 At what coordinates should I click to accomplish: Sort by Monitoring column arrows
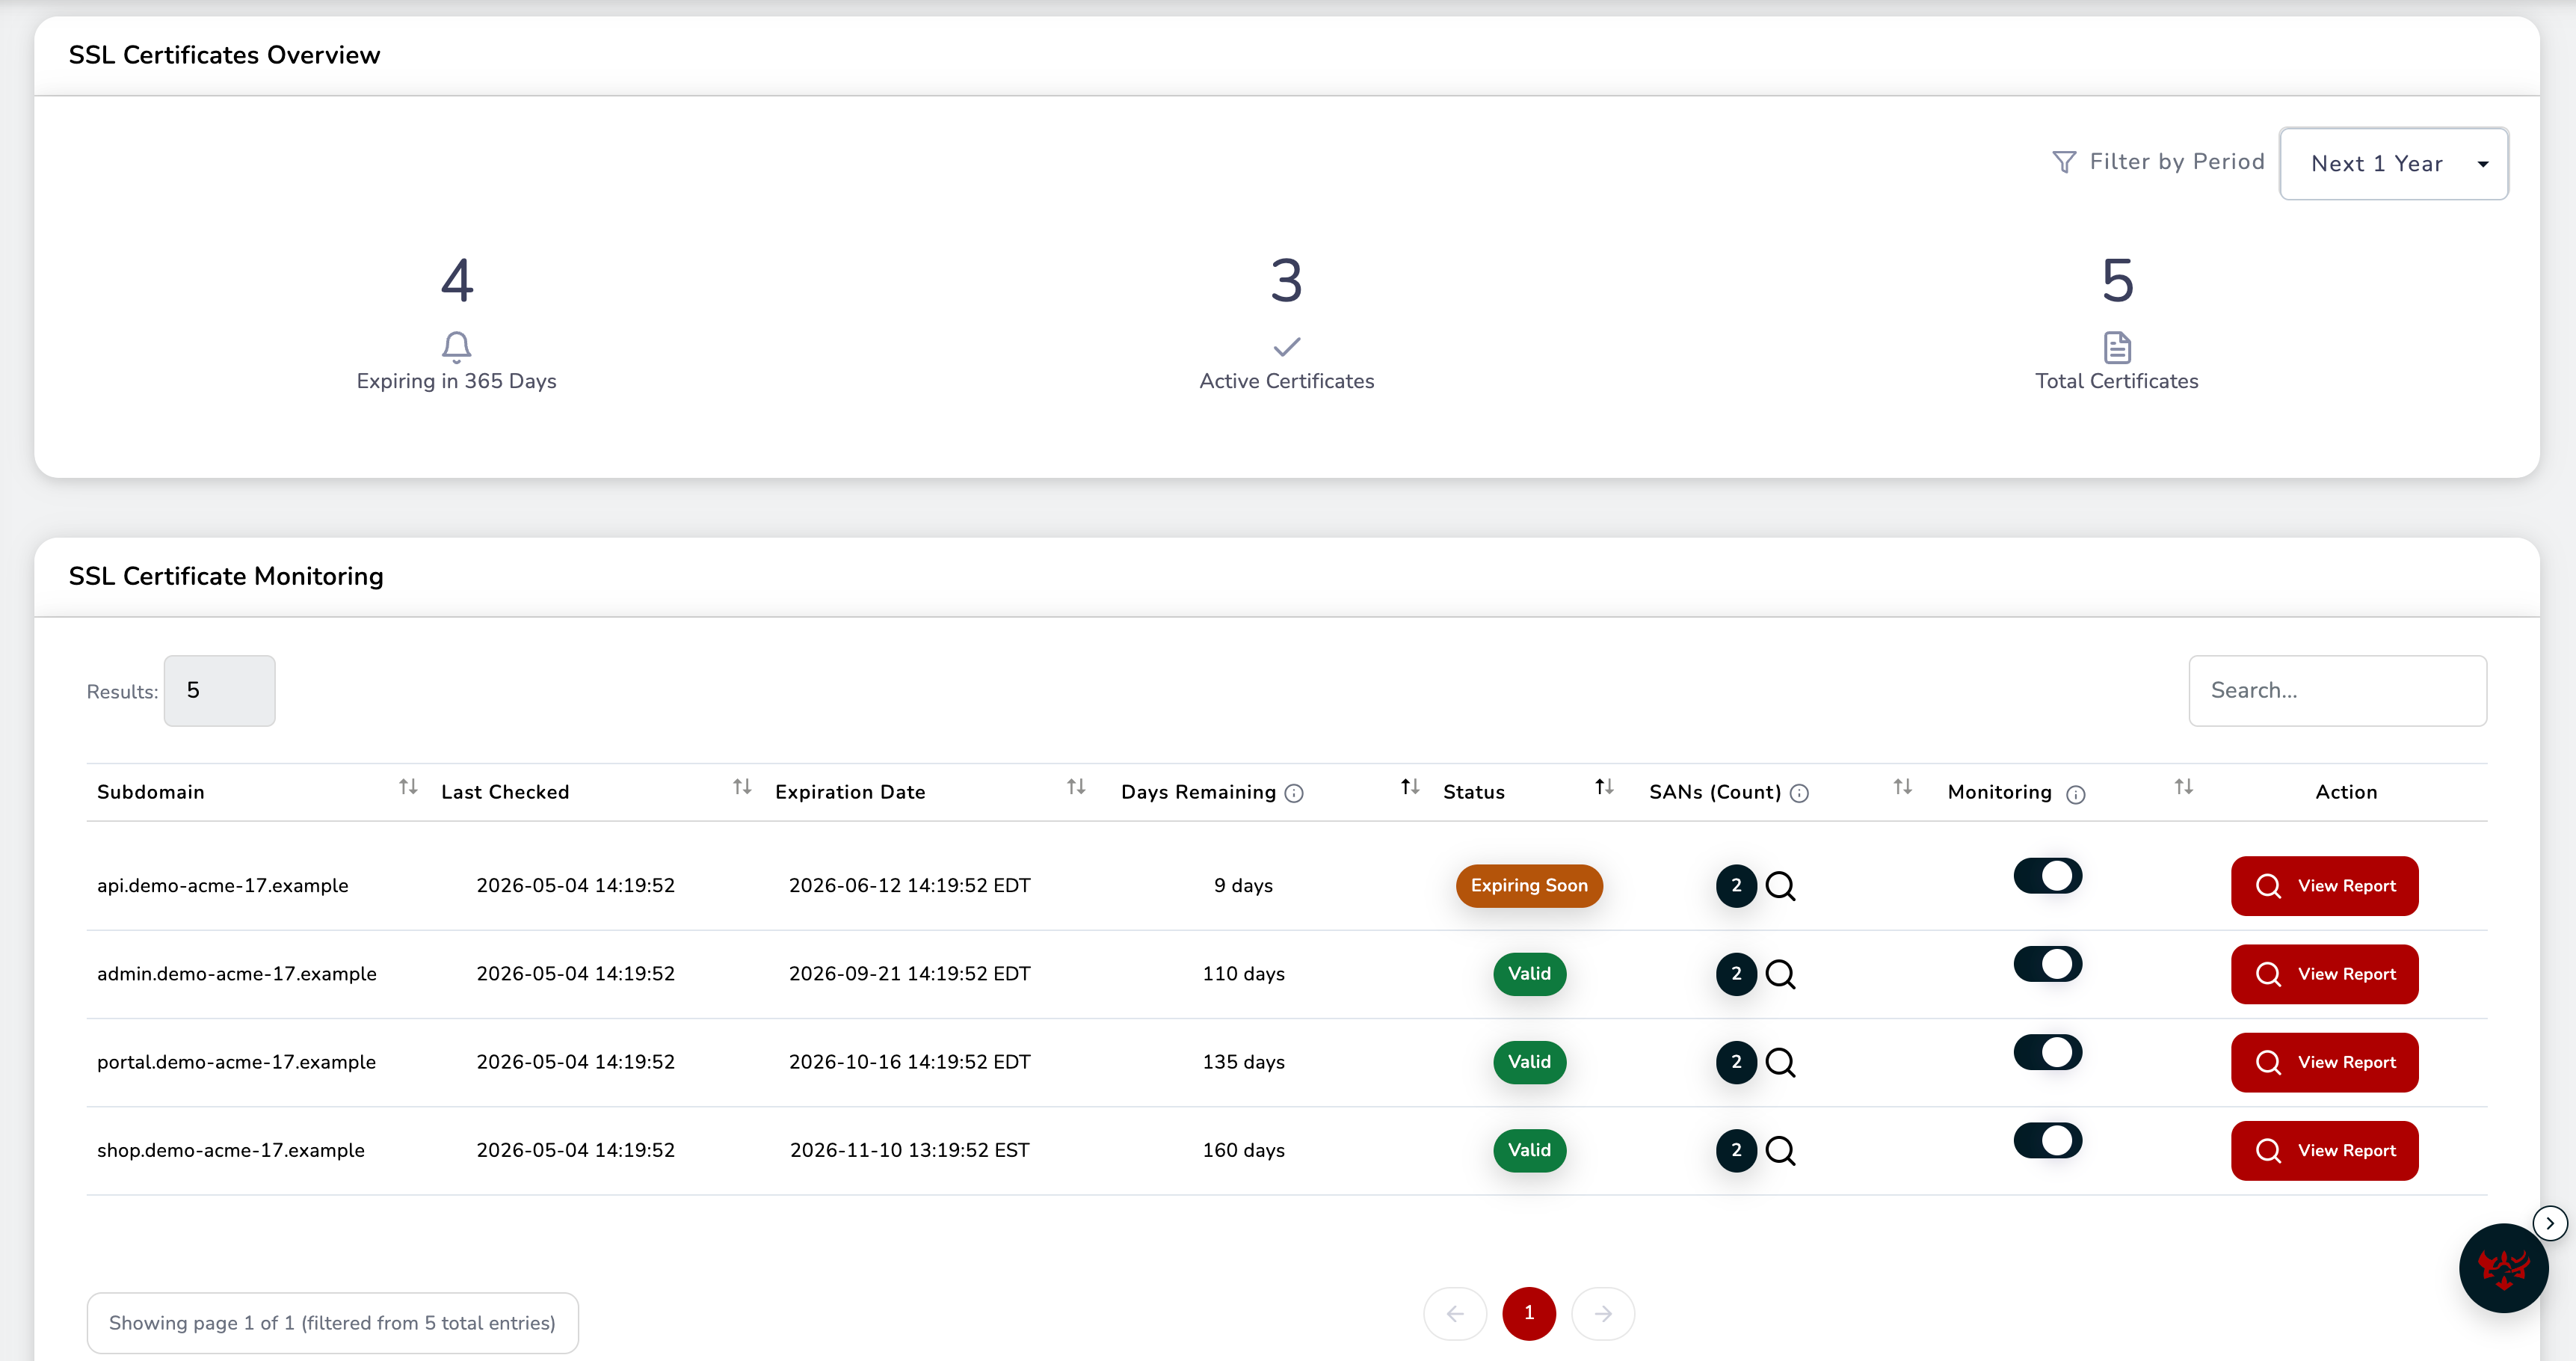coord(2184,787)
